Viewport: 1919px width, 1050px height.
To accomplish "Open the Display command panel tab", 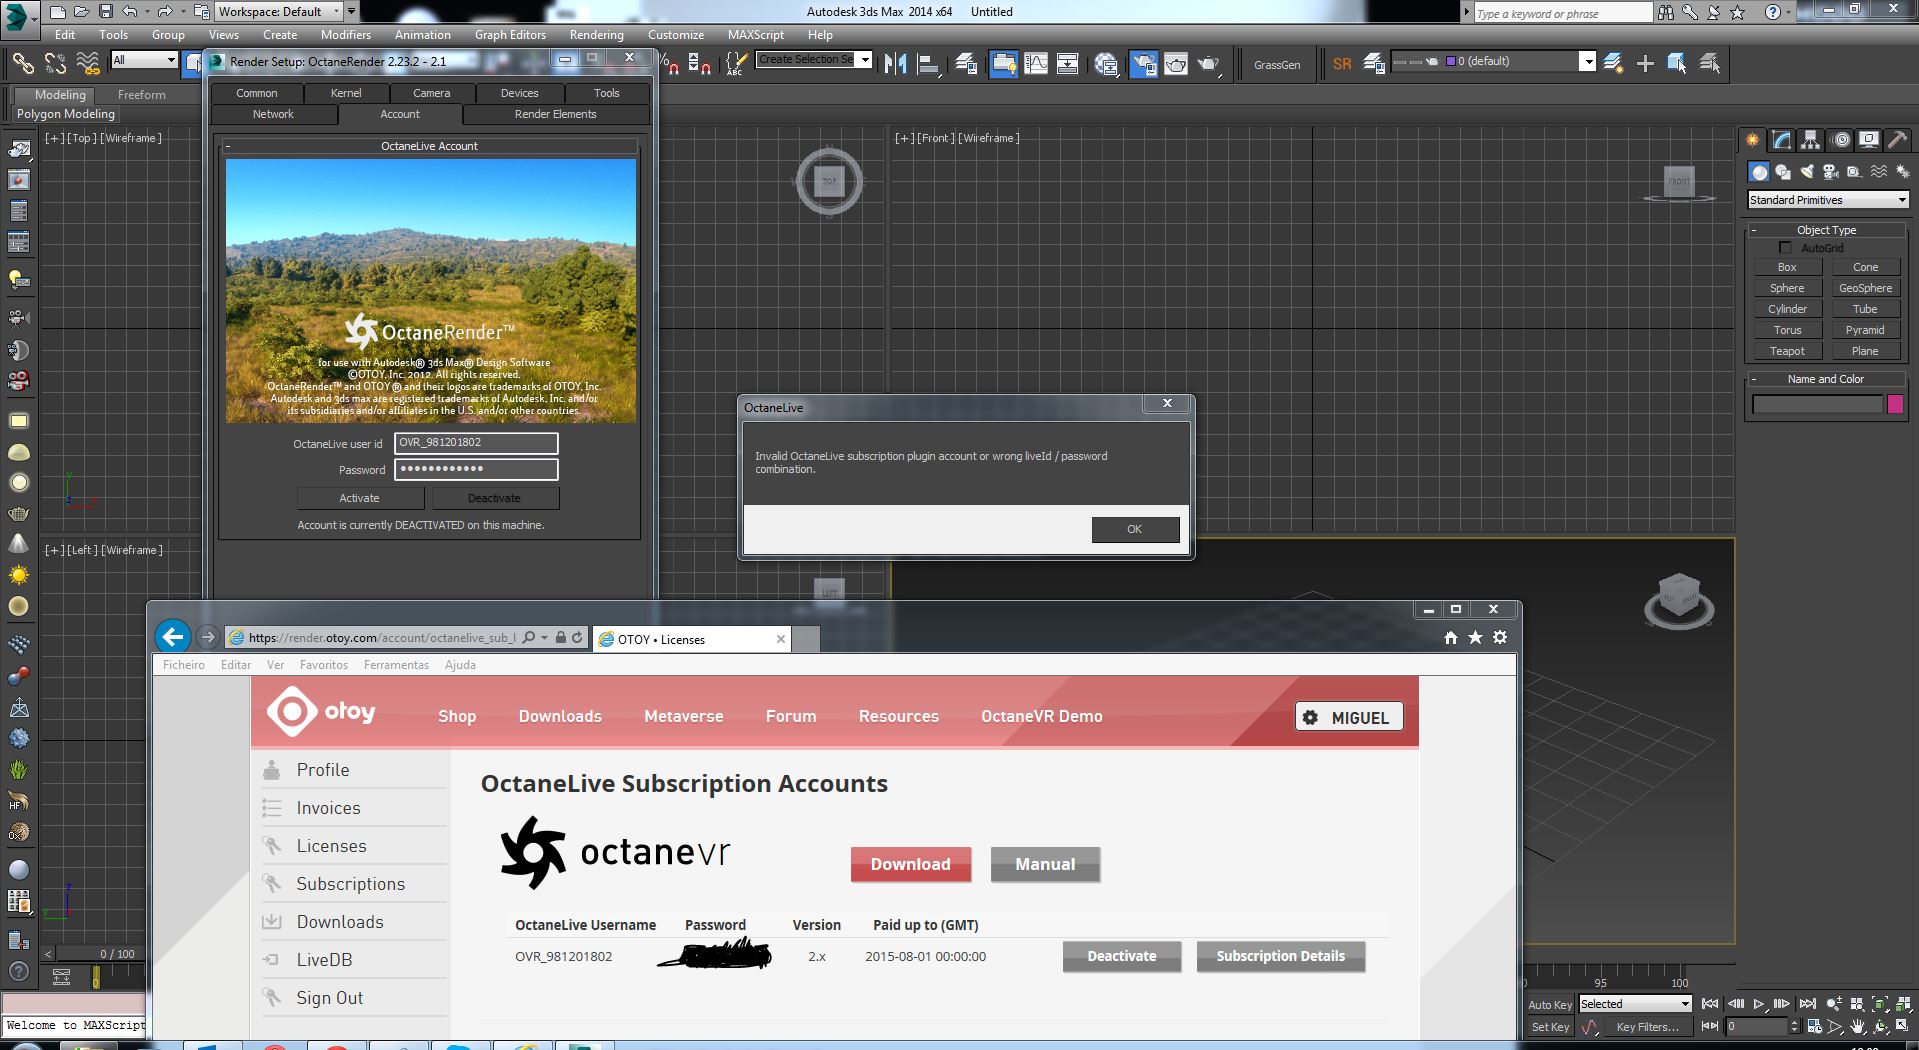I will pyautogui.click(x=1868, y=140).
